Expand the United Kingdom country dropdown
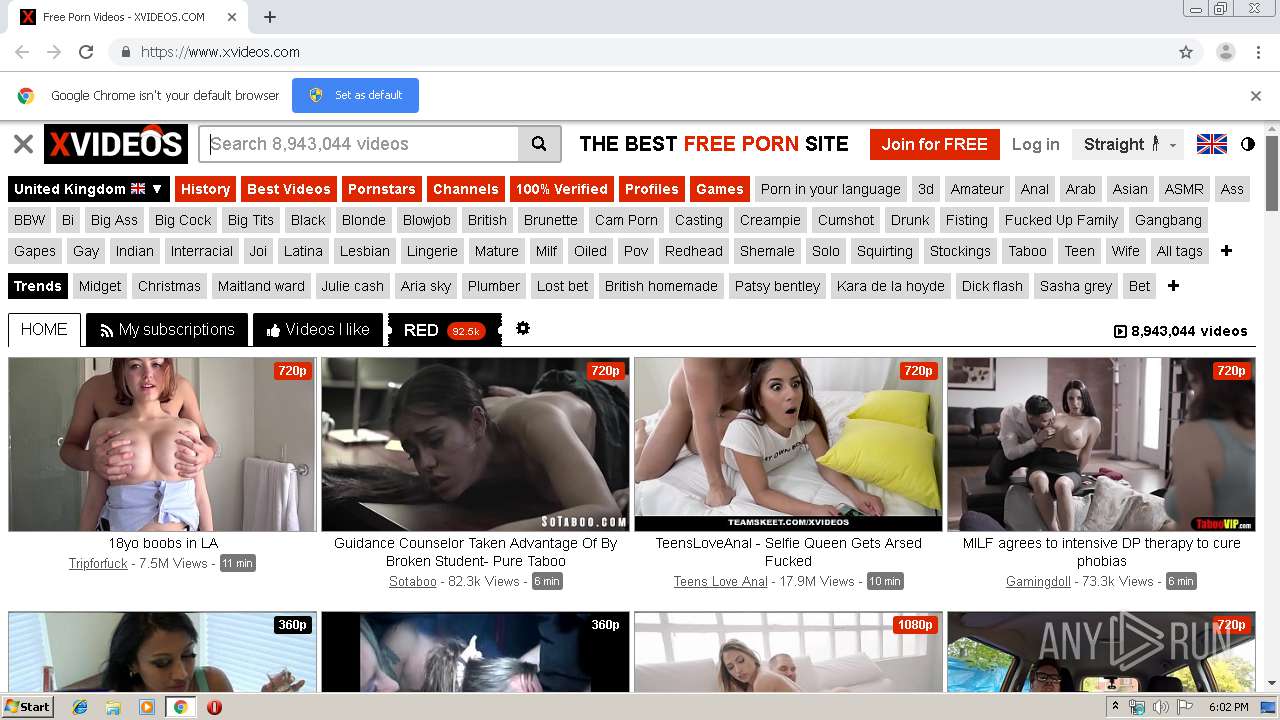 pyautogui.click(x=88, y=189)
